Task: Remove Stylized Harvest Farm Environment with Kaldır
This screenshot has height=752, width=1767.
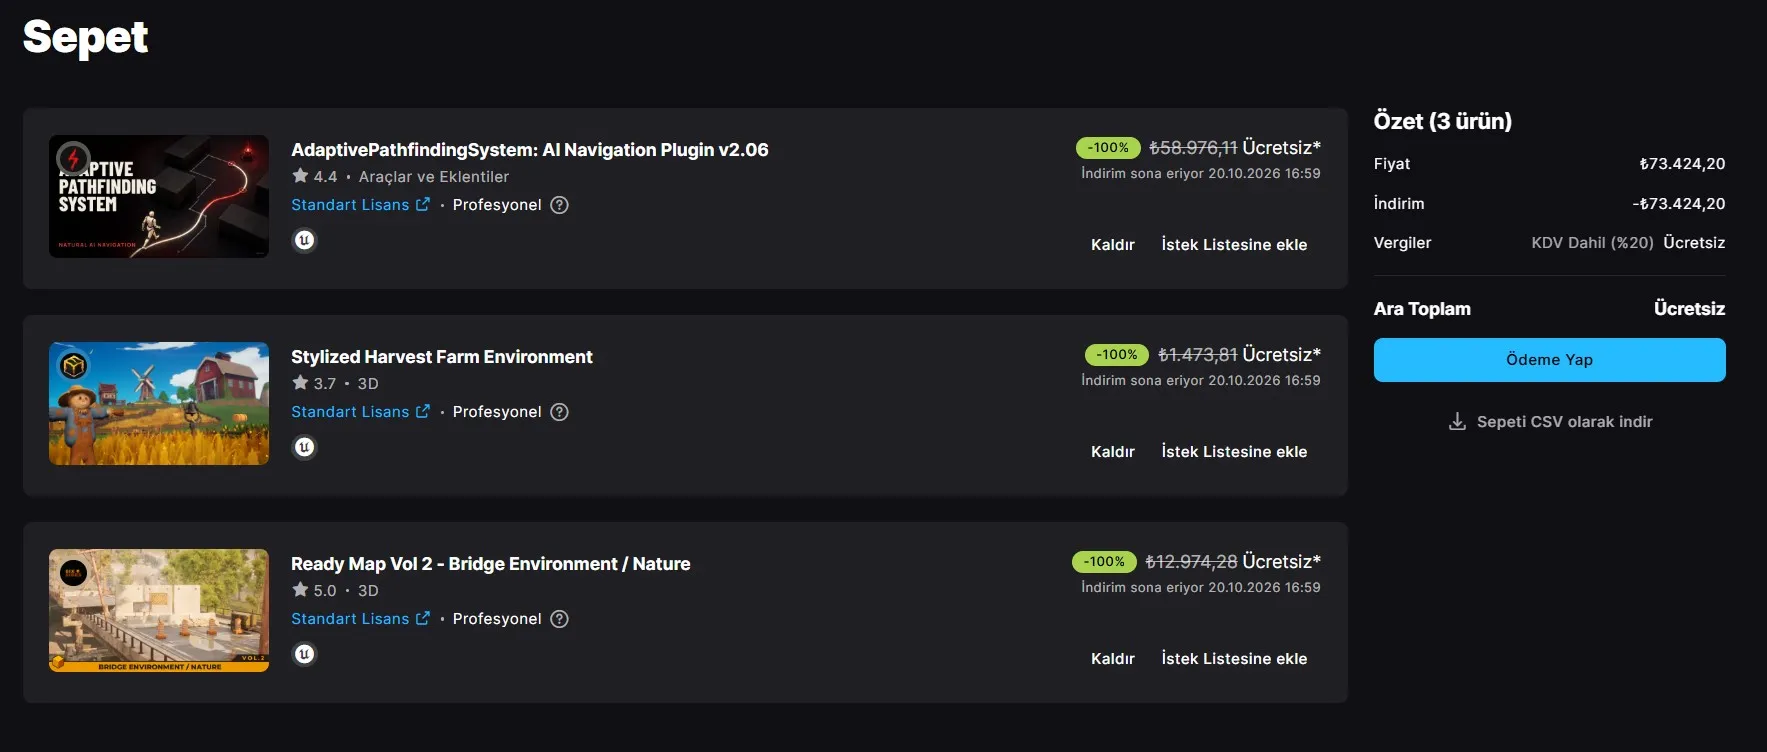Action: 1113,452
